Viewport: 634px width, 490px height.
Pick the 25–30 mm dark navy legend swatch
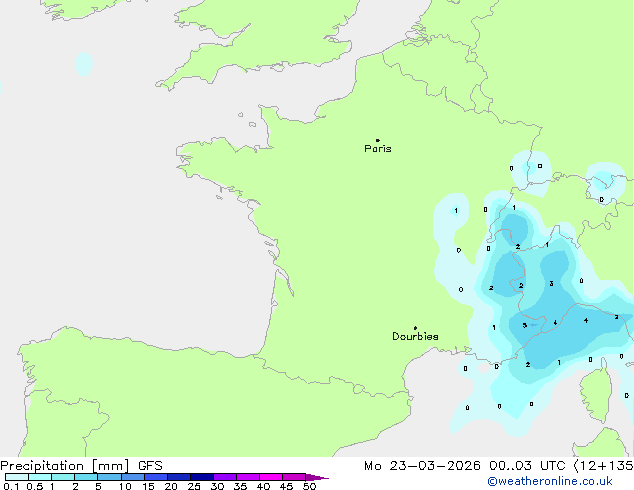point(201,477)
